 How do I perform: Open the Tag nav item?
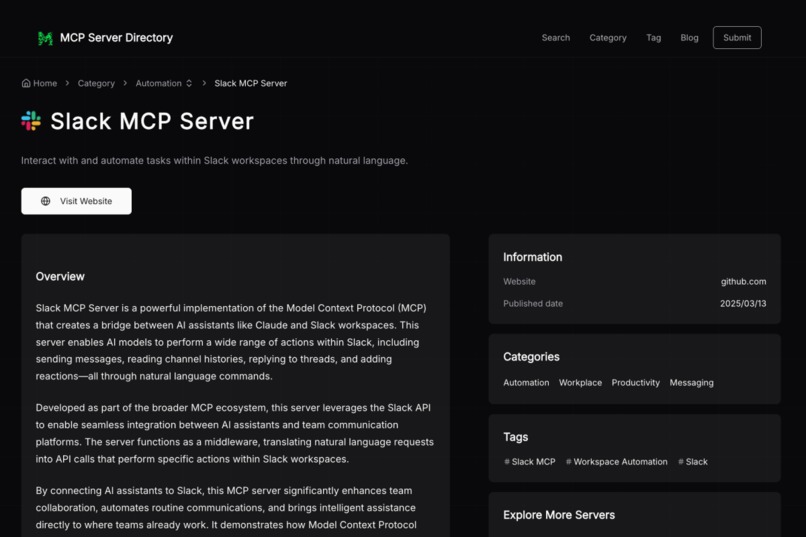653,38
